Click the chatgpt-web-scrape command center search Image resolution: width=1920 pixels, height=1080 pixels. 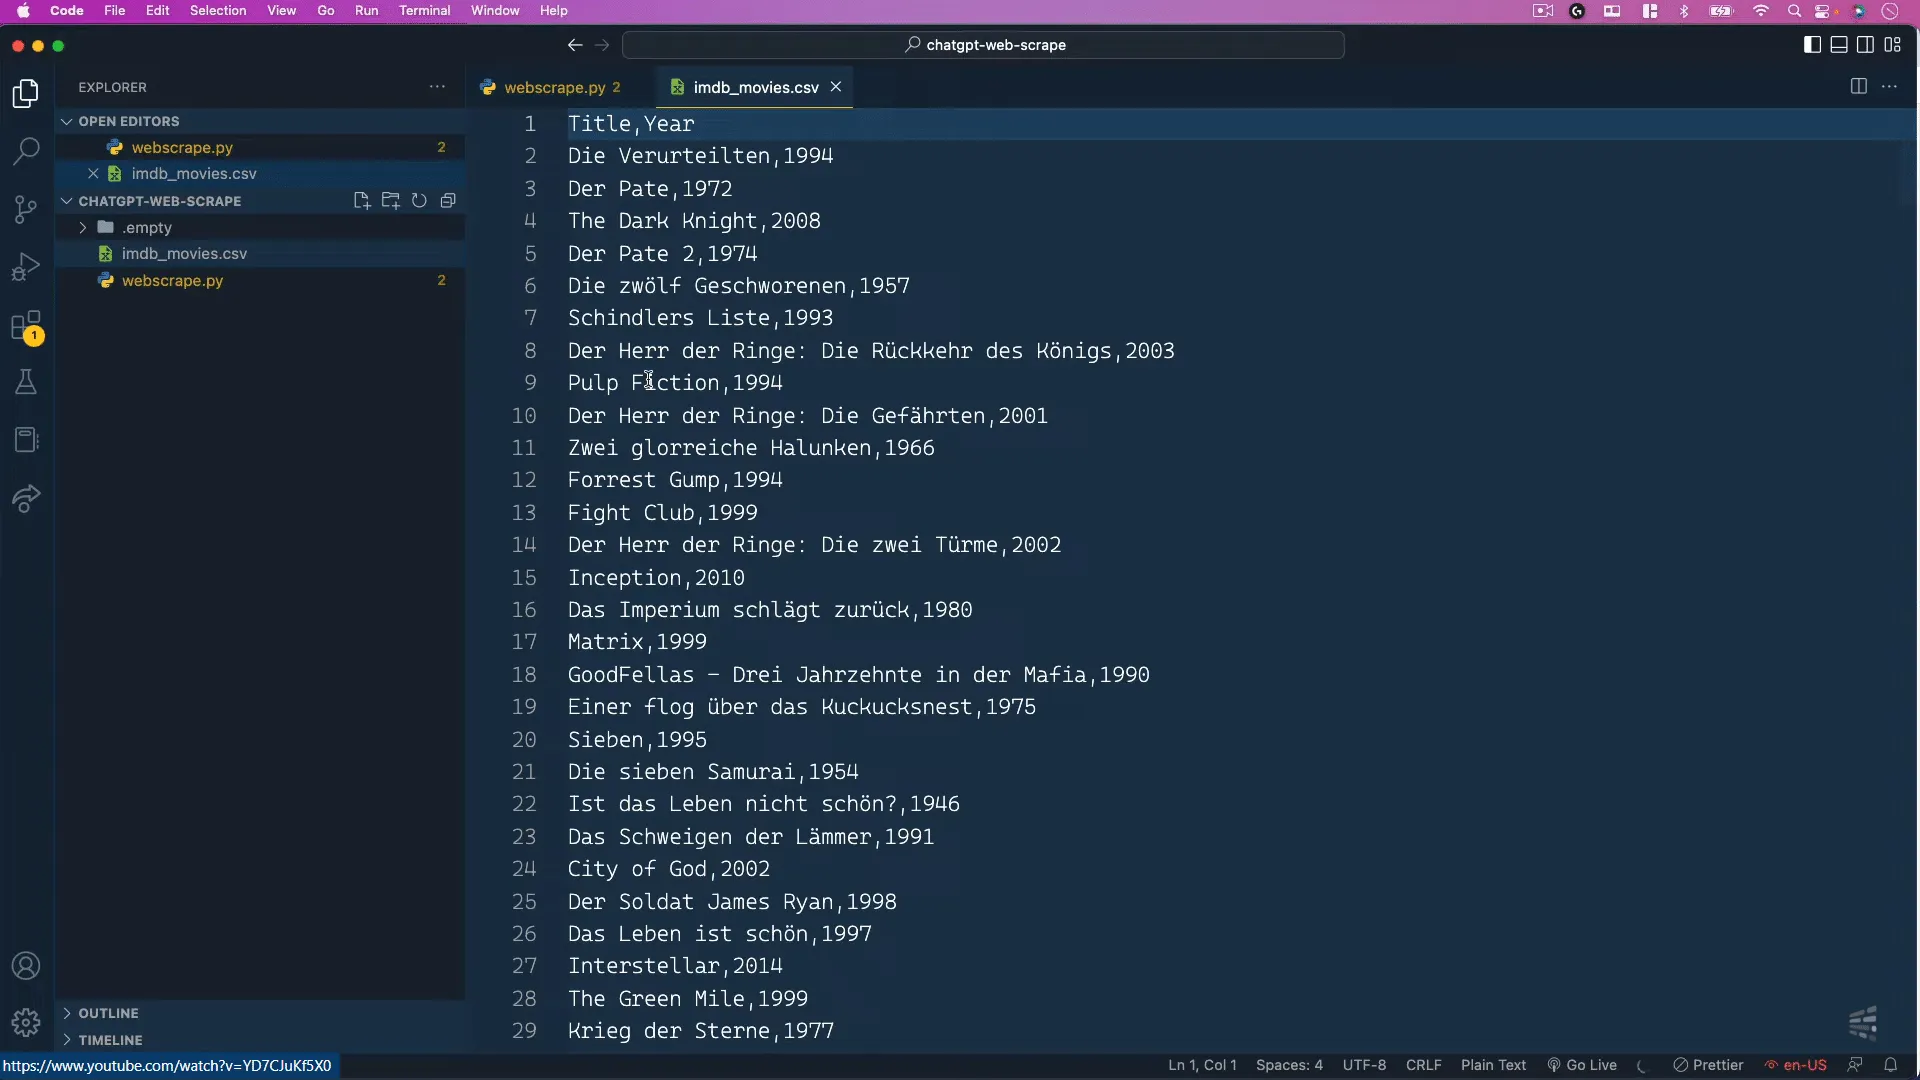pyautogui.click(x=983, y=45)
